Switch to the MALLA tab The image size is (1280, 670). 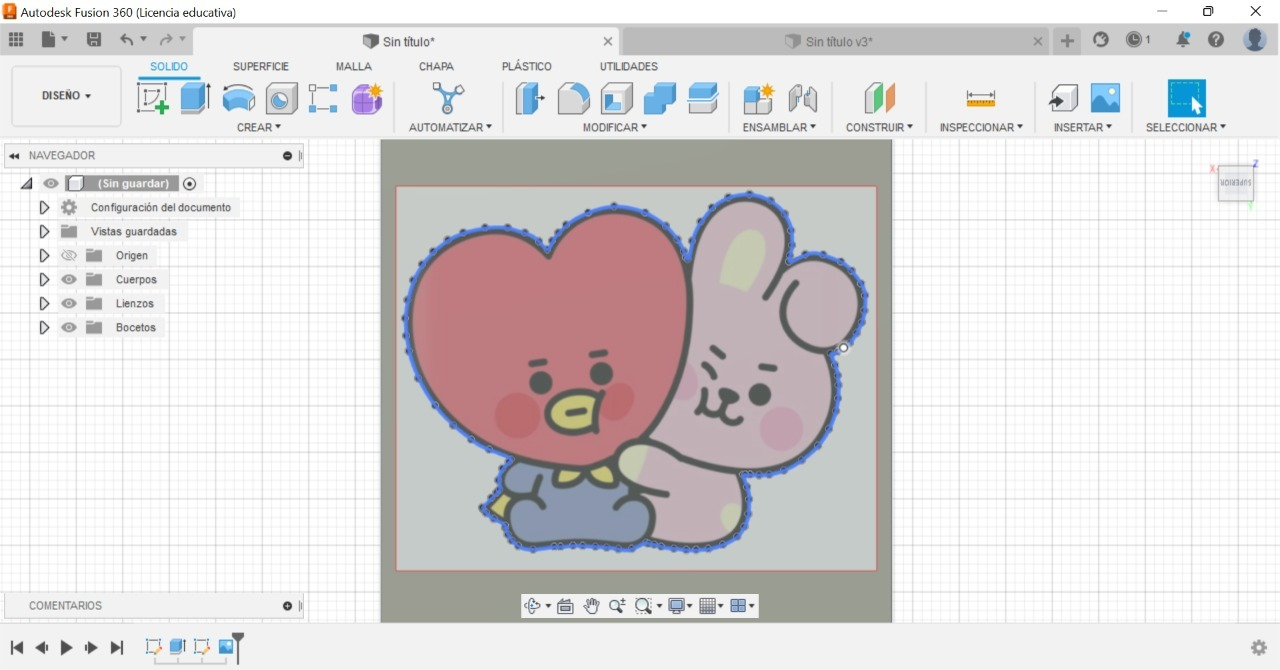(x=354, y=67)
